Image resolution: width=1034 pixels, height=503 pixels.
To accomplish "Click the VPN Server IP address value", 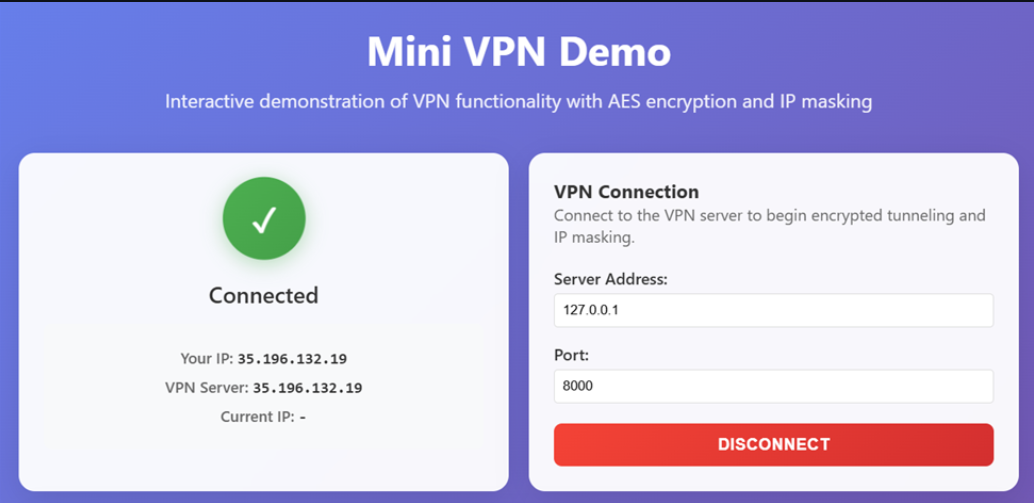I will tap(307, 388).
